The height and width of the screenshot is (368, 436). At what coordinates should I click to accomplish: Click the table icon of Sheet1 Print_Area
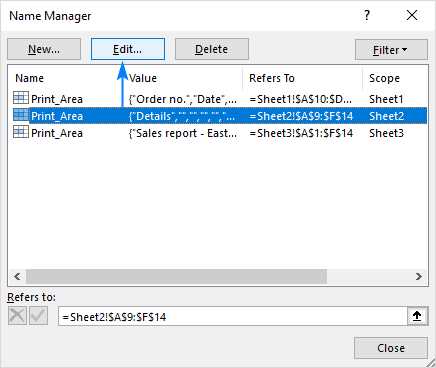tap(21, 98)
